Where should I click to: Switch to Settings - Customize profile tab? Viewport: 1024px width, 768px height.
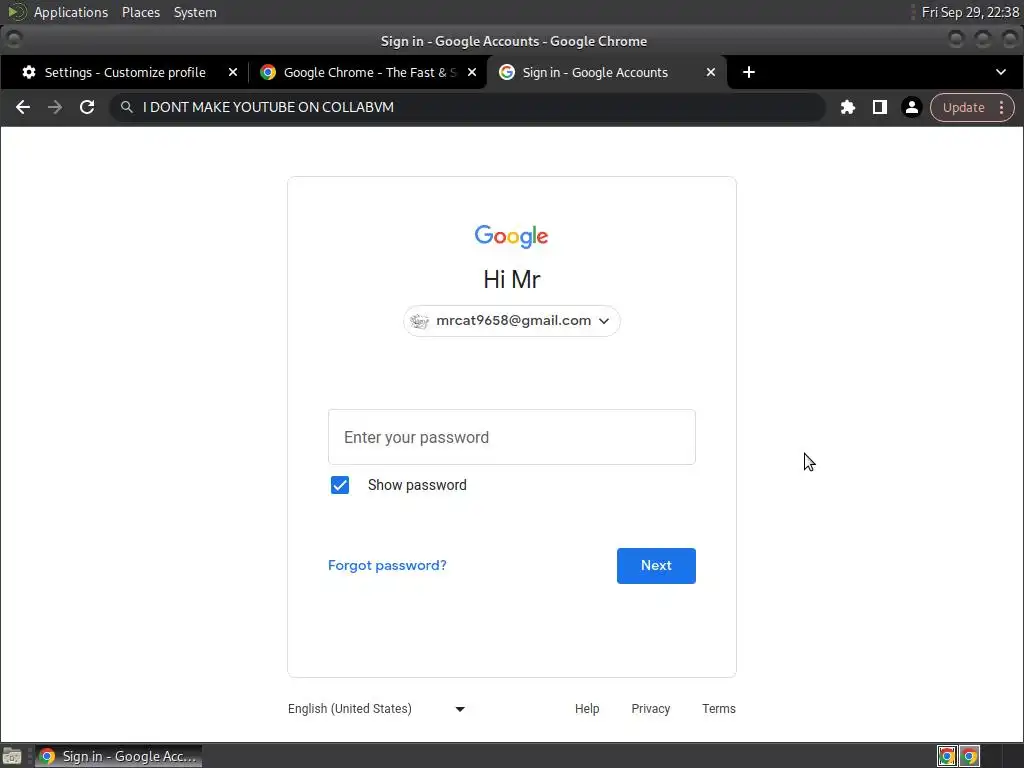(124, 72)
